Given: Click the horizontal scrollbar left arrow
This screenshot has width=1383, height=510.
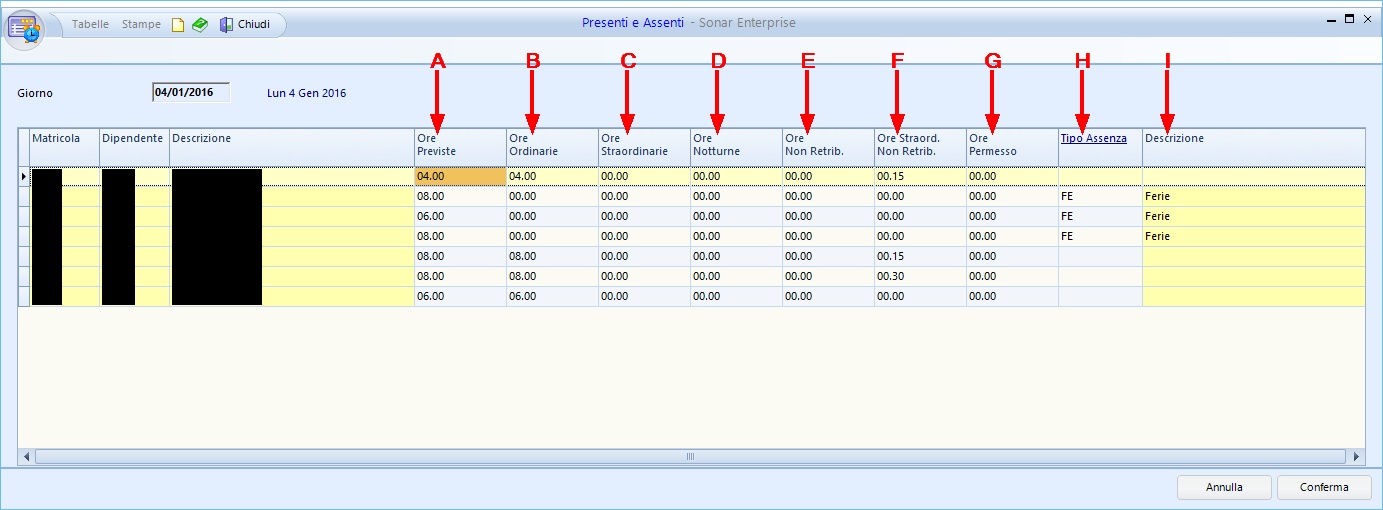Looking at the screenshot, I should (27, 456).
